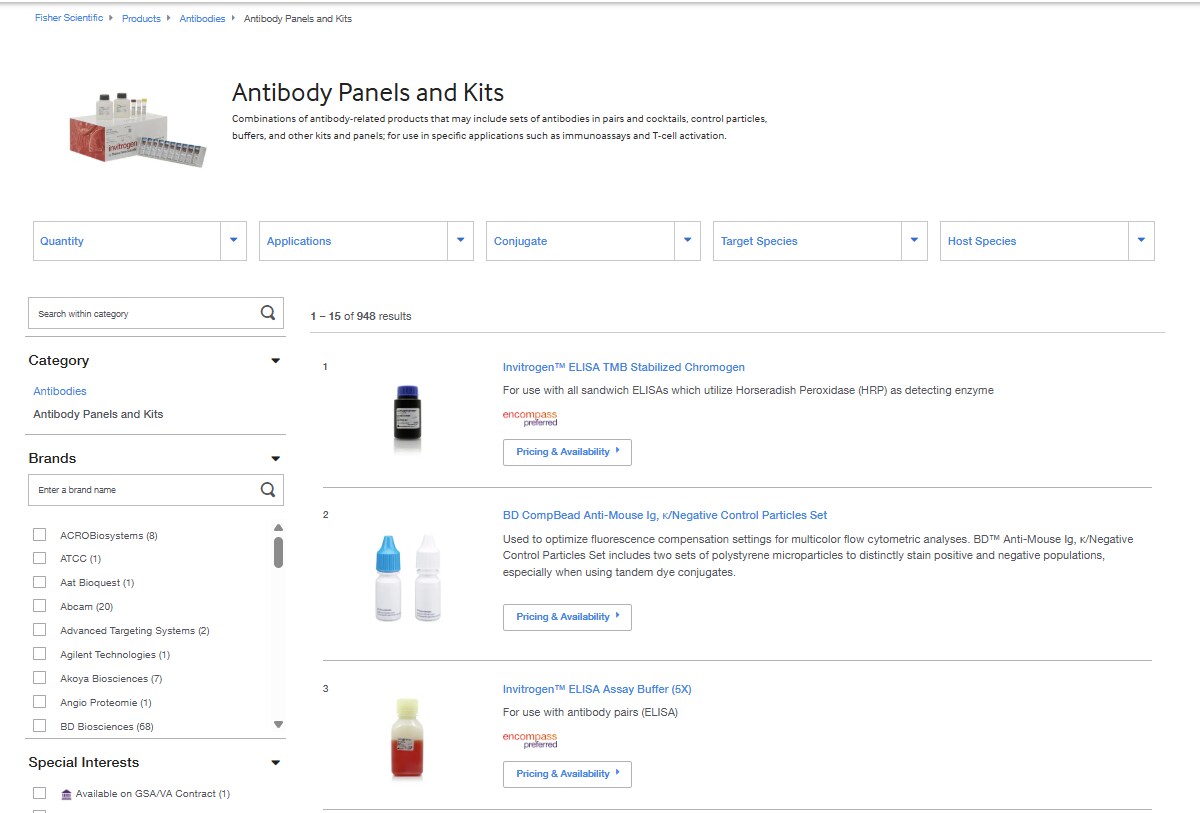Open the Antibodies breadcrumb link
Screen dimensions: 1200x813
[202, 17]
